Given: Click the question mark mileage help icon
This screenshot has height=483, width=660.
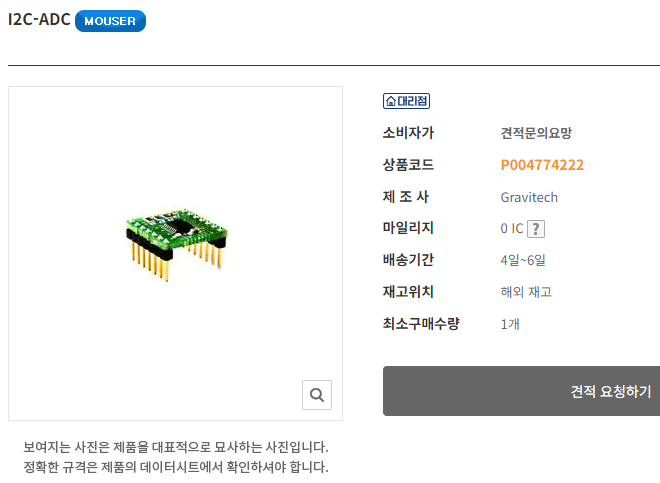Looking at the screenshot, I should tap(536, 229).
